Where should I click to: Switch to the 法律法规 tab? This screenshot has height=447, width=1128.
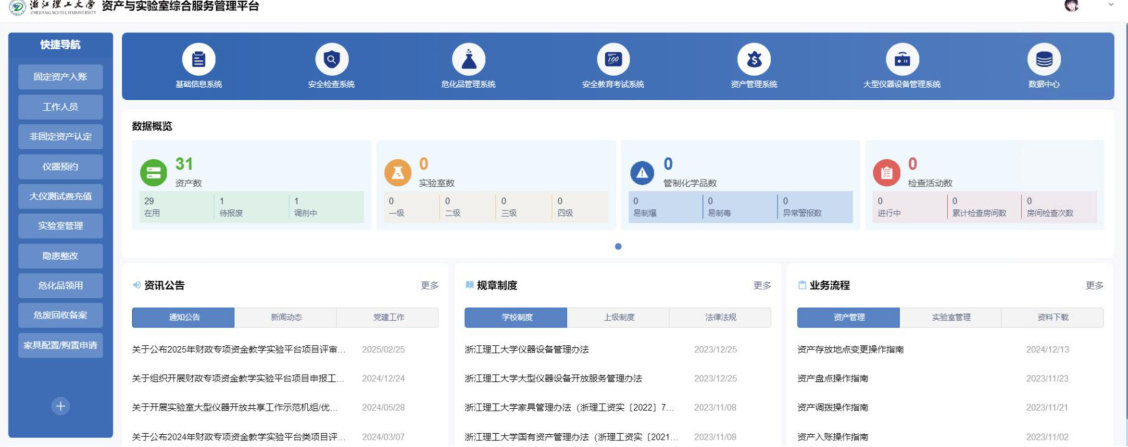[x=720, y=317]
